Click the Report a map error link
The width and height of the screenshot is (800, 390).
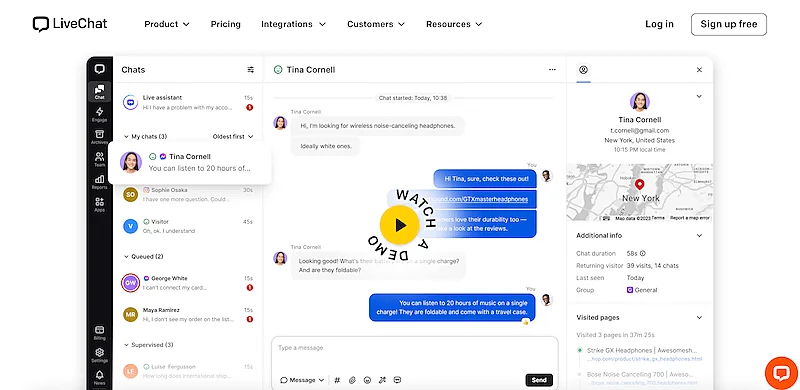[x=690, y=218]
